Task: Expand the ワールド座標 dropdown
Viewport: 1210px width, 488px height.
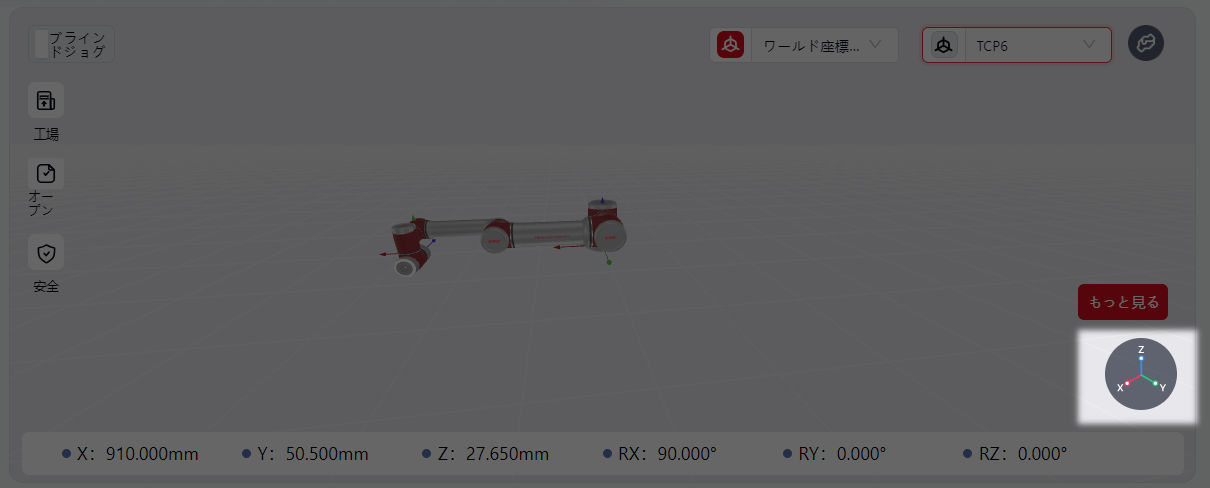Action: point(823,45)
